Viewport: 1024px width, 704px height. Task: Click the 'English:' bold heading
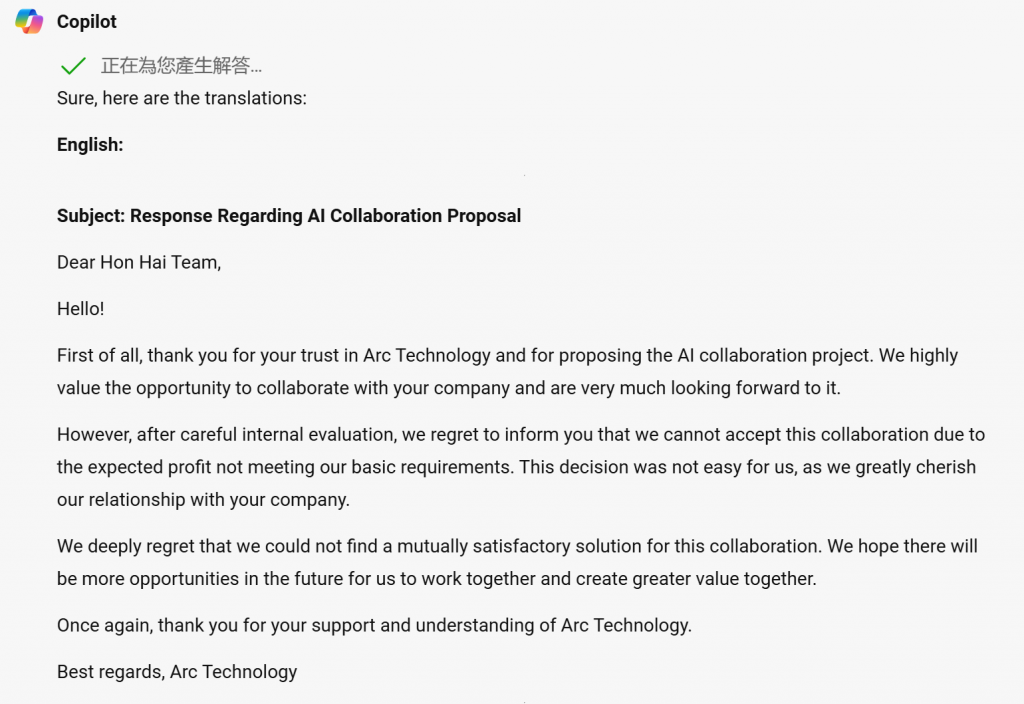point(90,144)
